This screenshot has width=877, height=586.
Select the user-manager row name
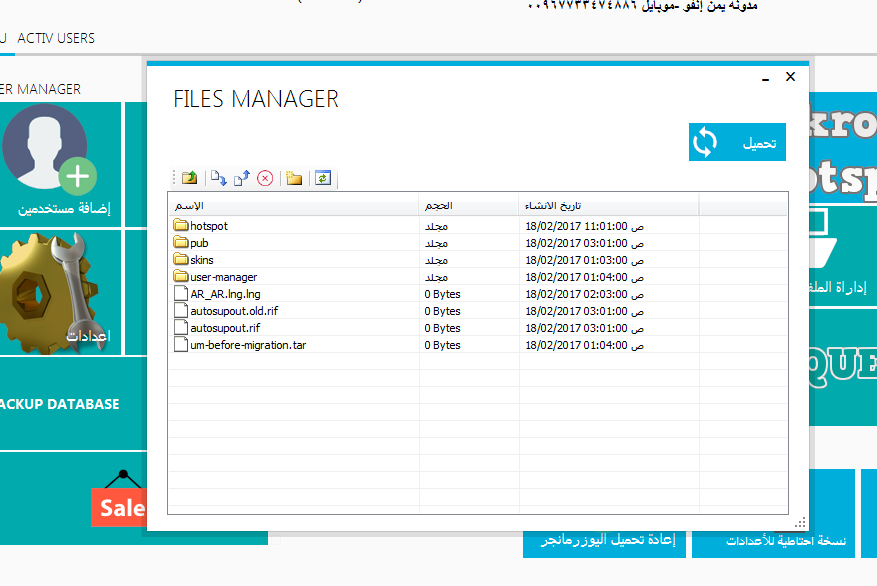point(224,277)
